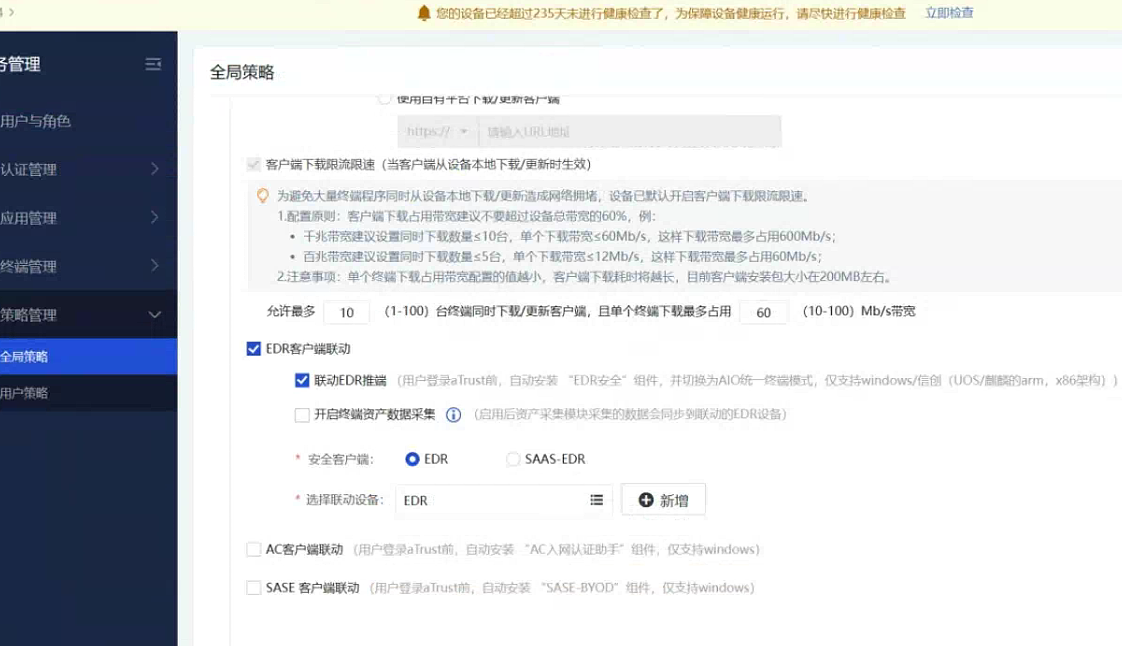Uncheck the EDR客户端联动 checkbox

[x=252, y=349]
